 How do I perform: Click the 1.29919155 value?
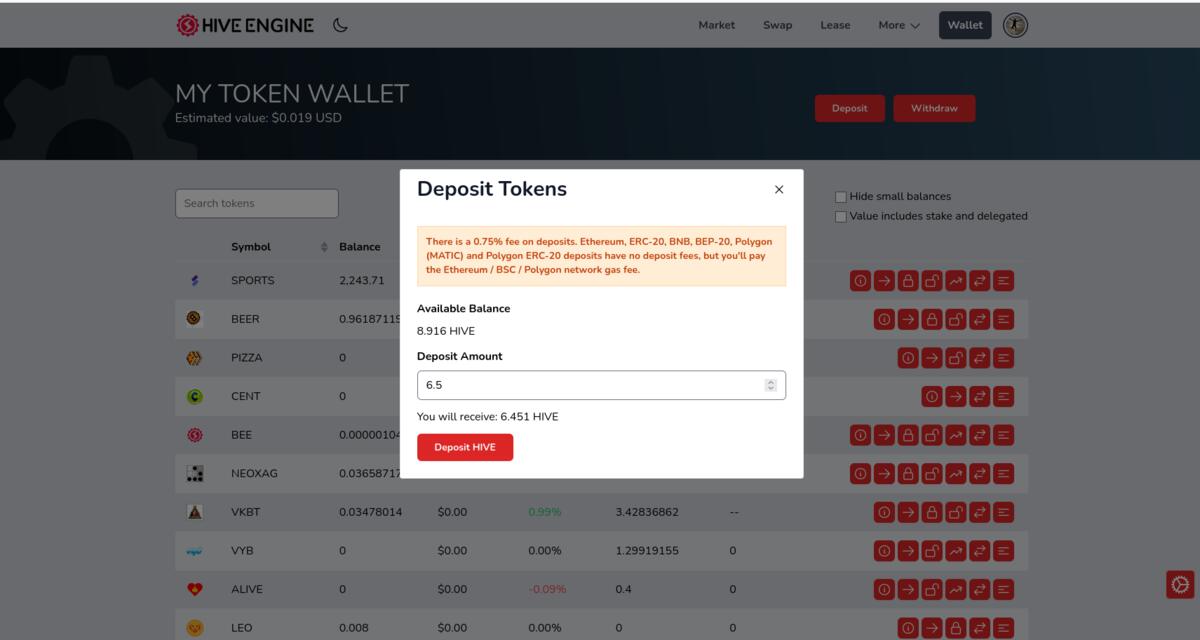tap(647, 551)
